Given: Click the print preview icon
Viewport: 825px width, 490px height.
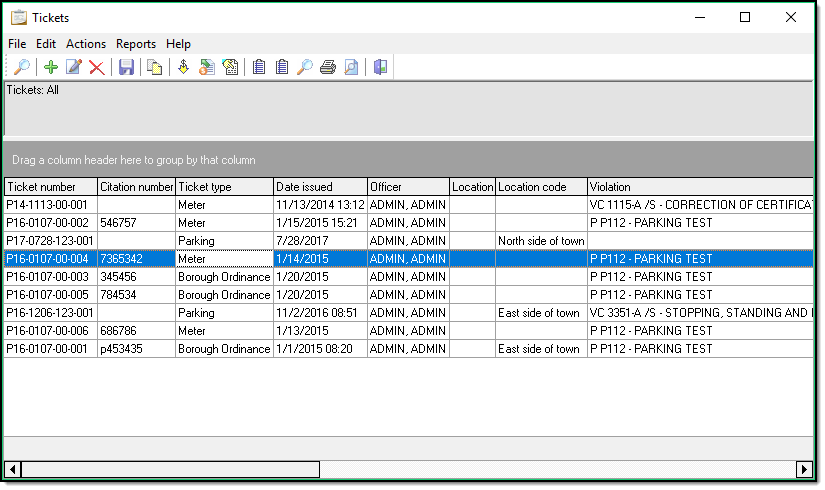Looking at the screenshot, I should (x=351, y=67).
